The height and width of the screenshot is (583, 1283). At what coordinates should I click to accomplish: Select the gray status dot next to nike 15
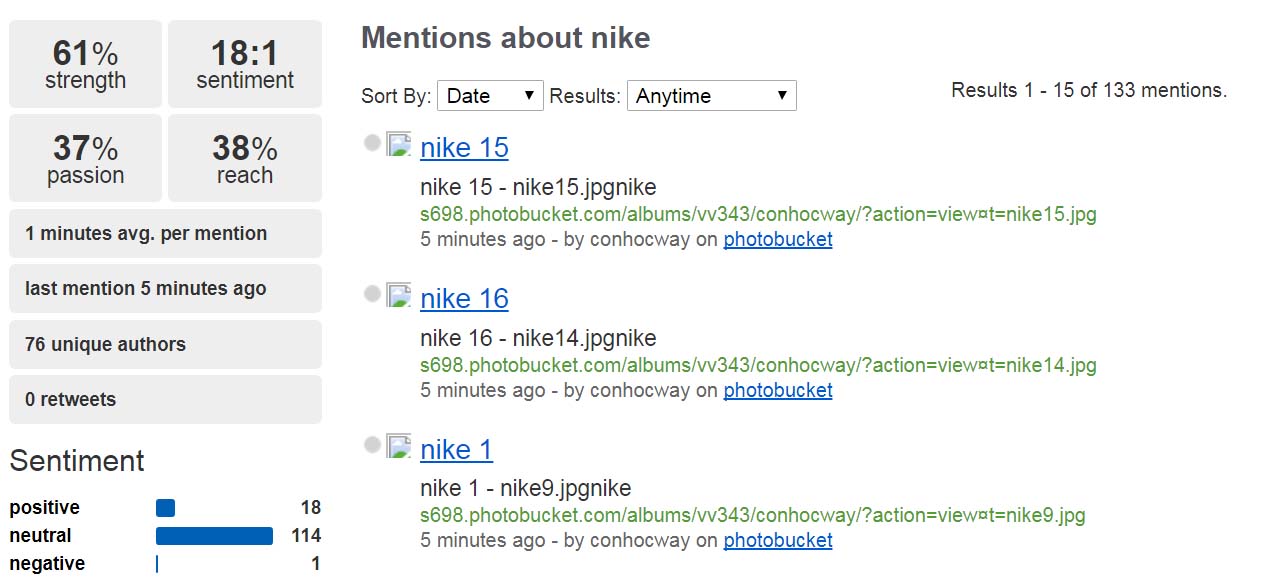coord(373,140)
